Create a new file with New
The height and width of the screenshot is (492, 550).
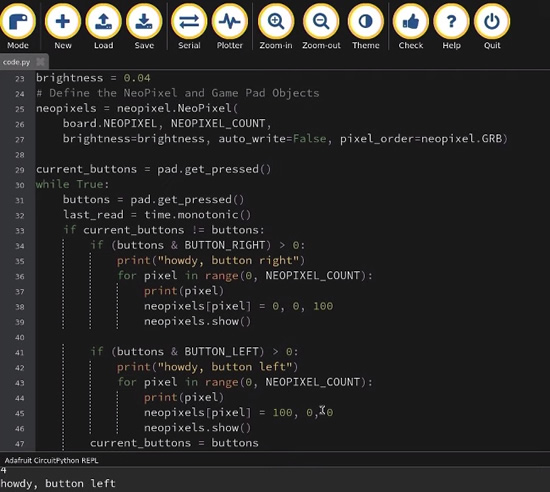(x=63, y=27)
